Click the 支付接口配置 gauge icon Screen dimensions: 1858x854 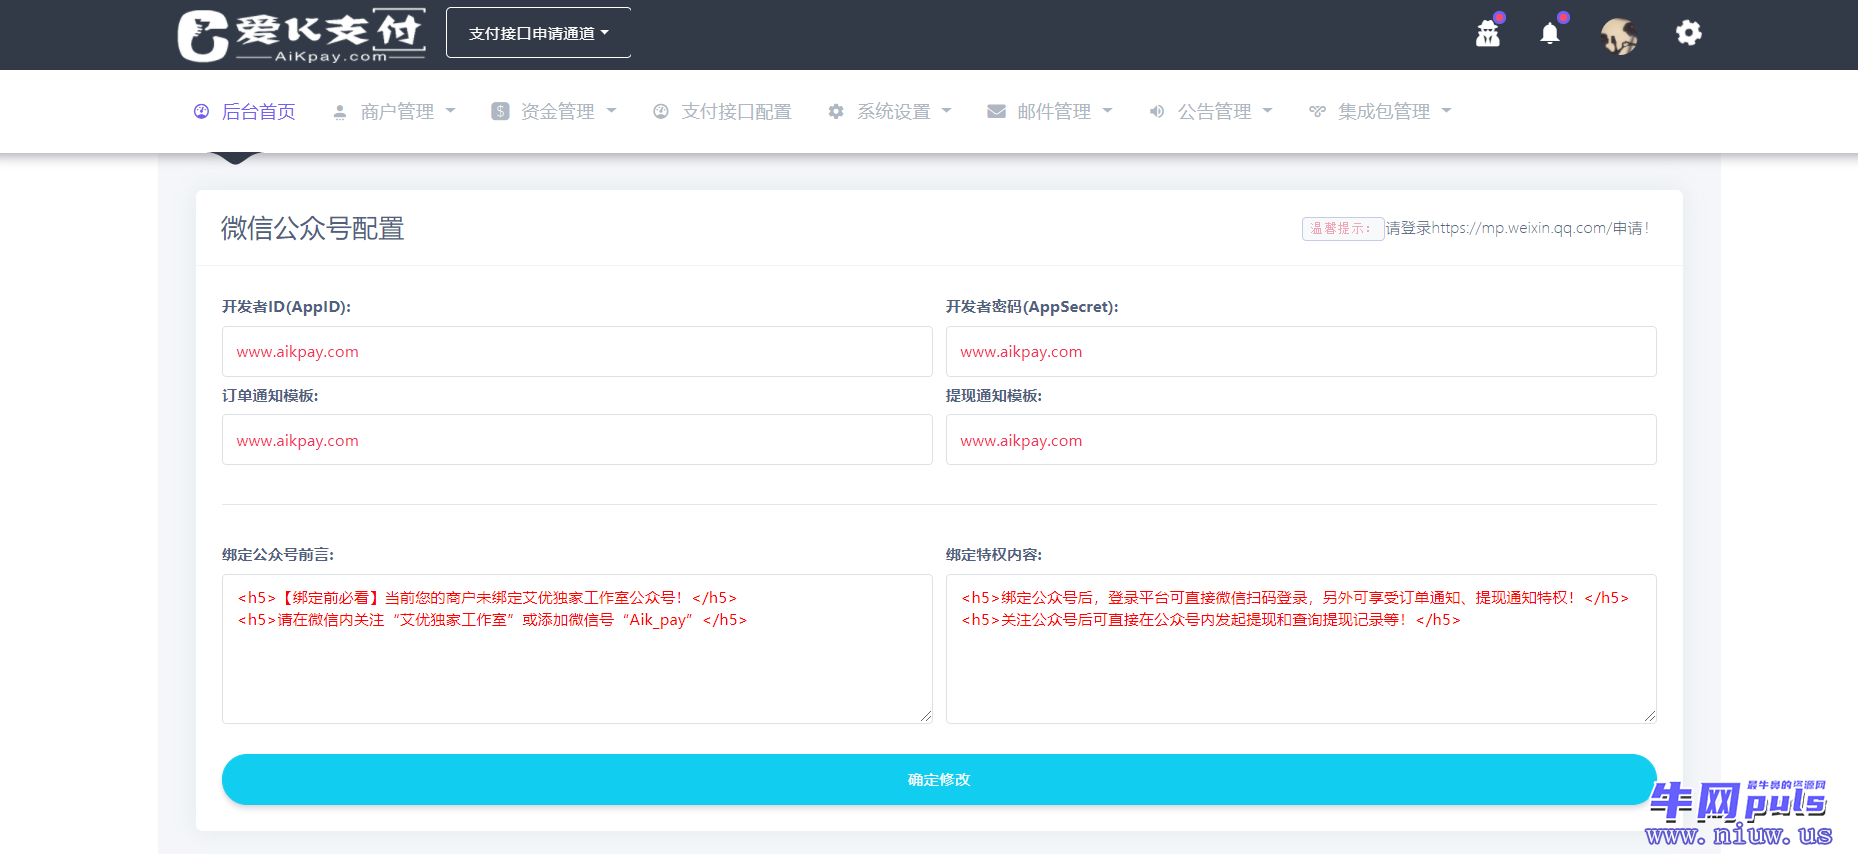pos(661,111)
